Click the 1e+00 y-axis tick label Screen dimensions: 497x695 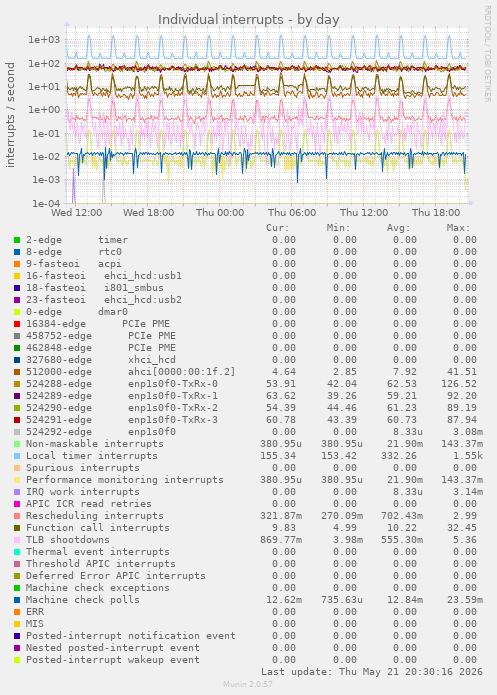pyautogui.click(x=44, y=110)
